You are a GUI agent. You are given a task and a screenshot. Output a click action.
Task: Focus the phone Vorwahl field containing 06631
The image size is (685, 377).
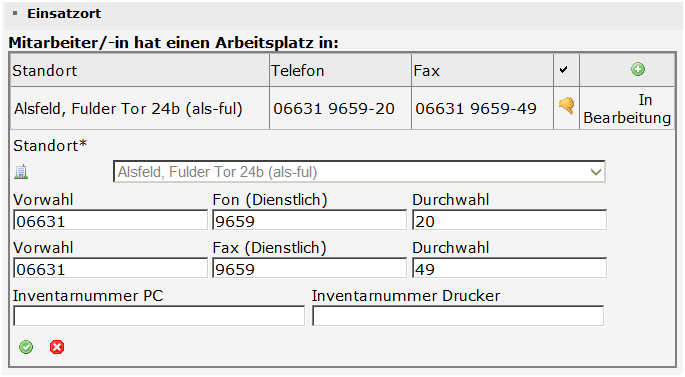click(111, 220)
